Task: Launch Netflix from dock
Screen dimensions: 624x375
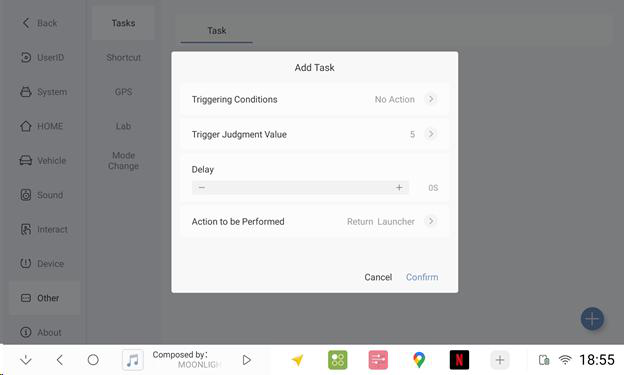Action: pos(459,360)
